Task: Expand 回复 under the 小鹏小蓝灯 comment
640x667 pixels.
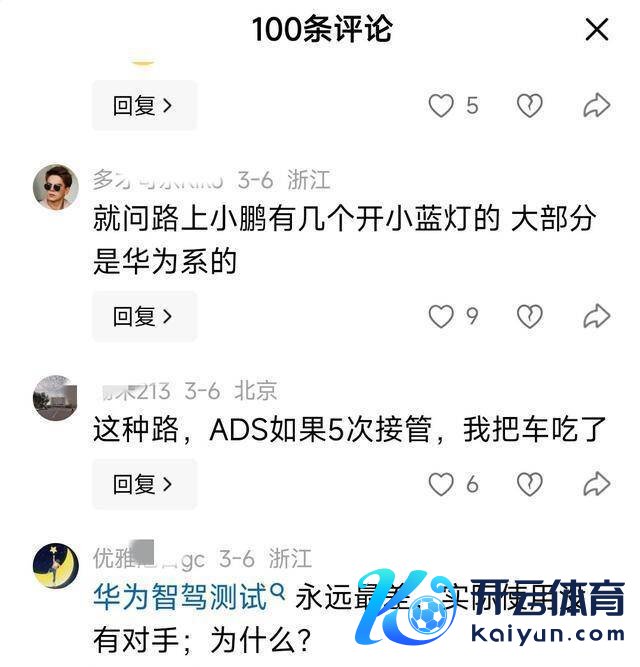Action: tap(144, 316)
